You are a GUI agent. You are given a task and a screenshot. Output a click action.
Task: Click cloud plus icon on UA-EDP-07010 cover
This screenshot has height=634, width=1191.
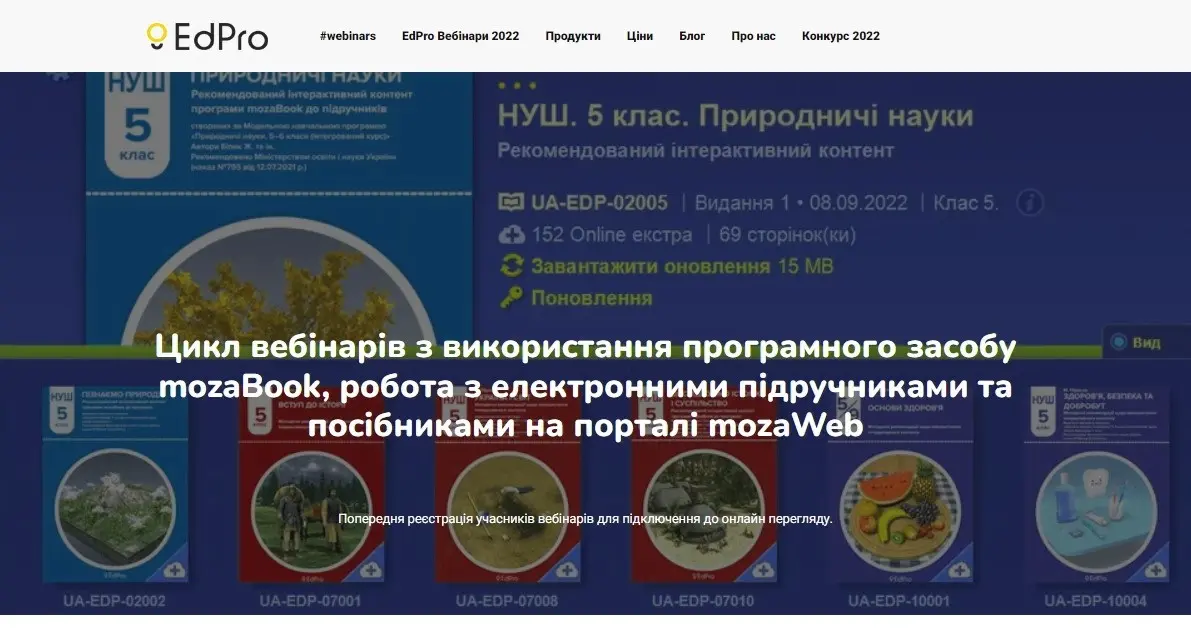[763, 569]
